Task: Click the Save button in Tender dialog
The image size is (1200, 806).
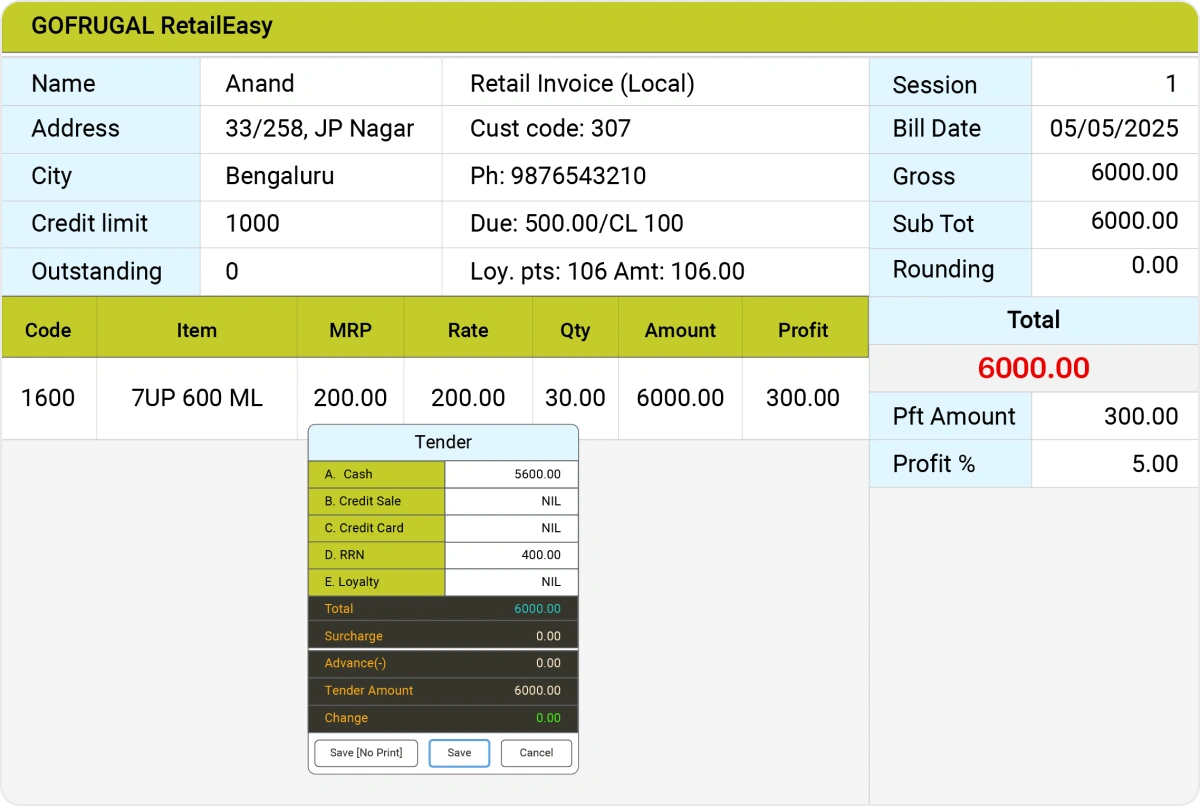Action: coord(459,753)
